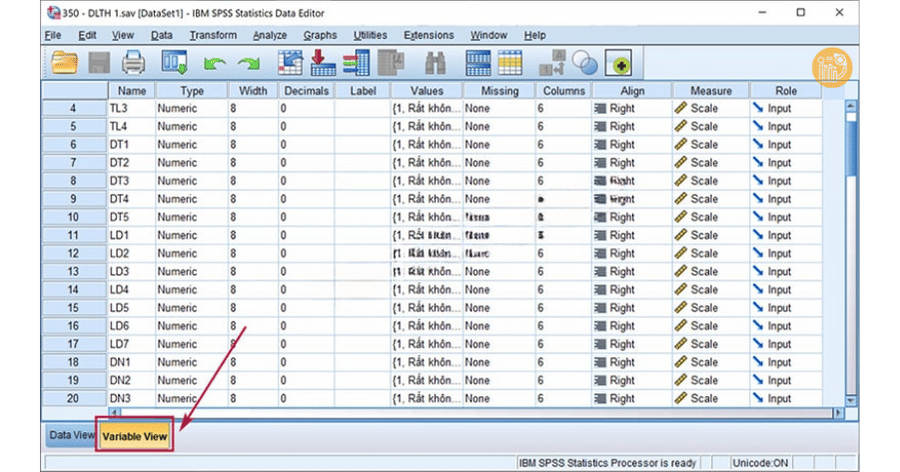Image resolution: width=900 pixels, height=472 pixels.
Task: Click the variable name cell DN1
Action: pos(131,362)
